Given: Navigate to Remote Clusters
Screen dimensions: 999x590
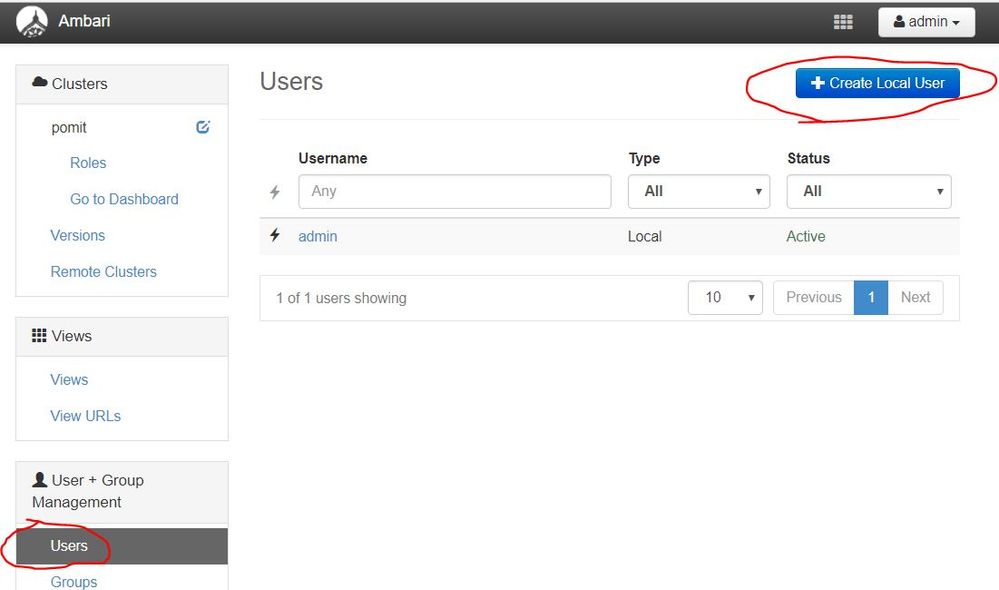Looking at the screenshot, I should [x=103, y=272].
